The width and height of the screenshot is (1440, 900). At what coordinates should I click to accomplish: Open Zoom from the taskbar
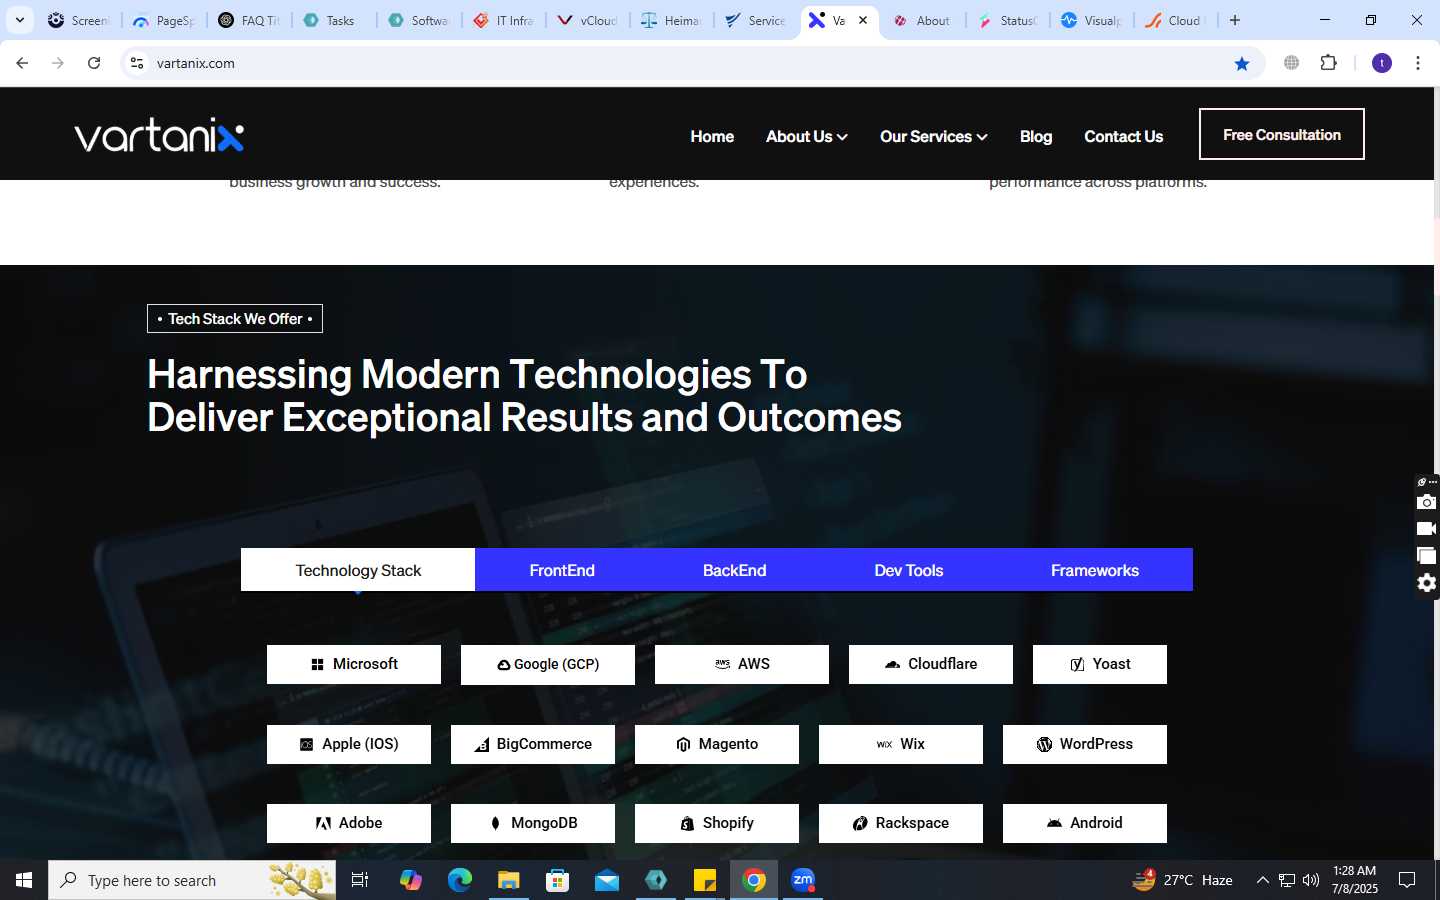click(803, 880)
